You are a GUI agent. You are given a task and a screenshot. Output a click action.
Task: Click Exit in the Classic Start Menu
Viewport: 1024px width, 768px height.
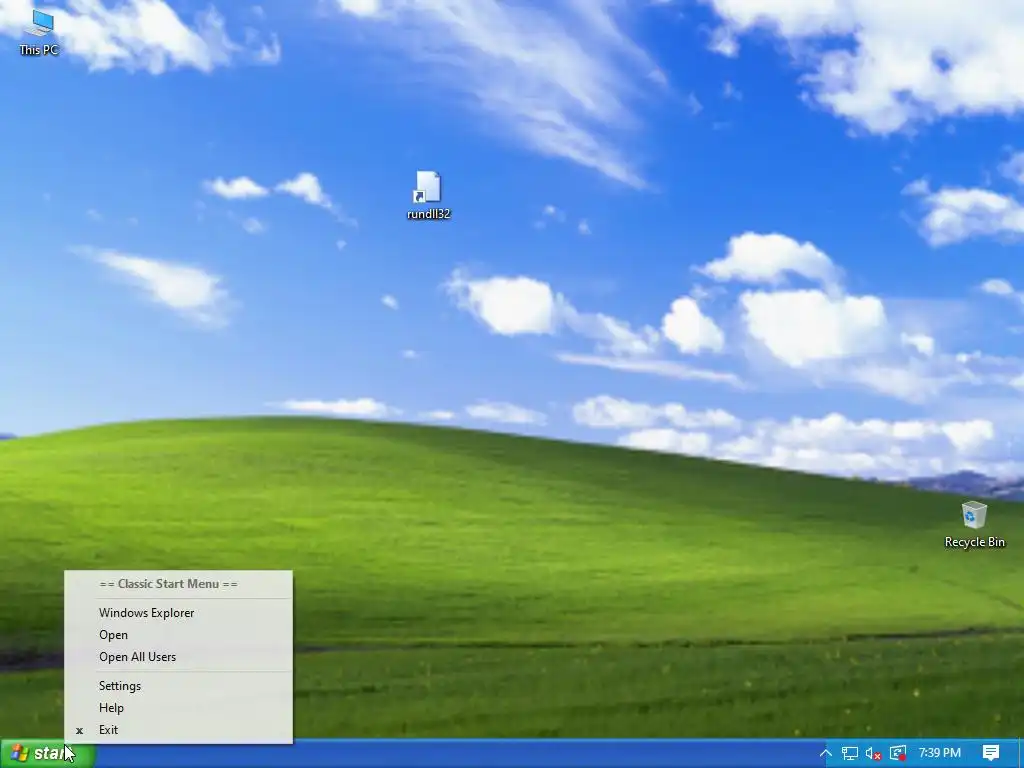pos(178,730)
